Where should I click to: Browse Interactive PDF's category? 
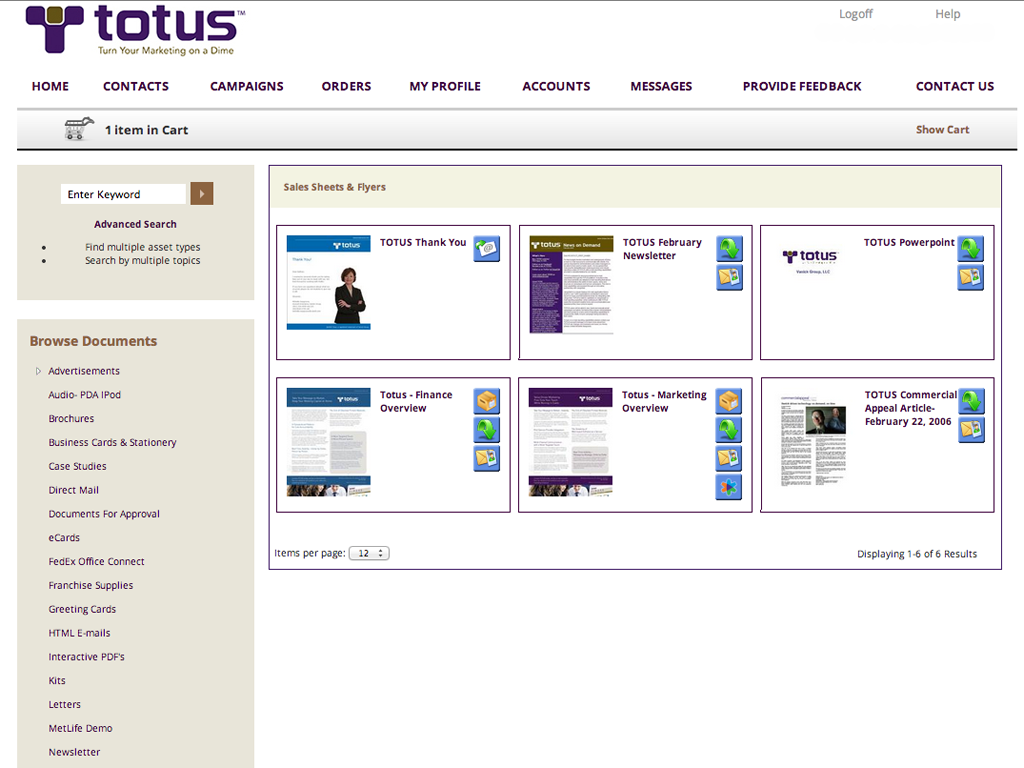click(x=86, y=657)
